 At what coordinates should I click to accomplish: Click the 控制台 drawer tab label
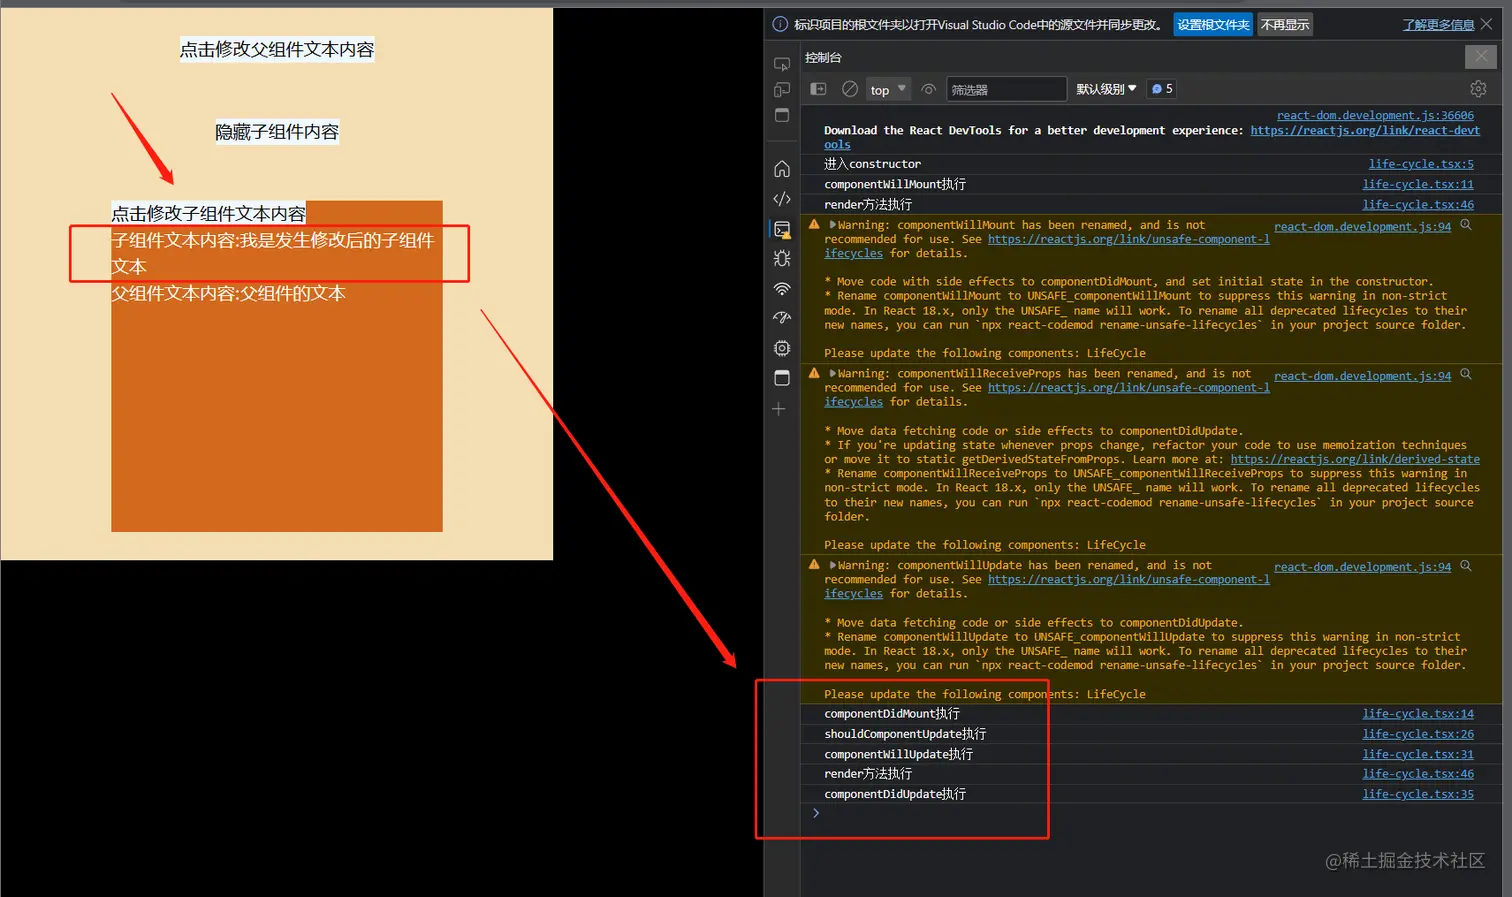point(823,57)
